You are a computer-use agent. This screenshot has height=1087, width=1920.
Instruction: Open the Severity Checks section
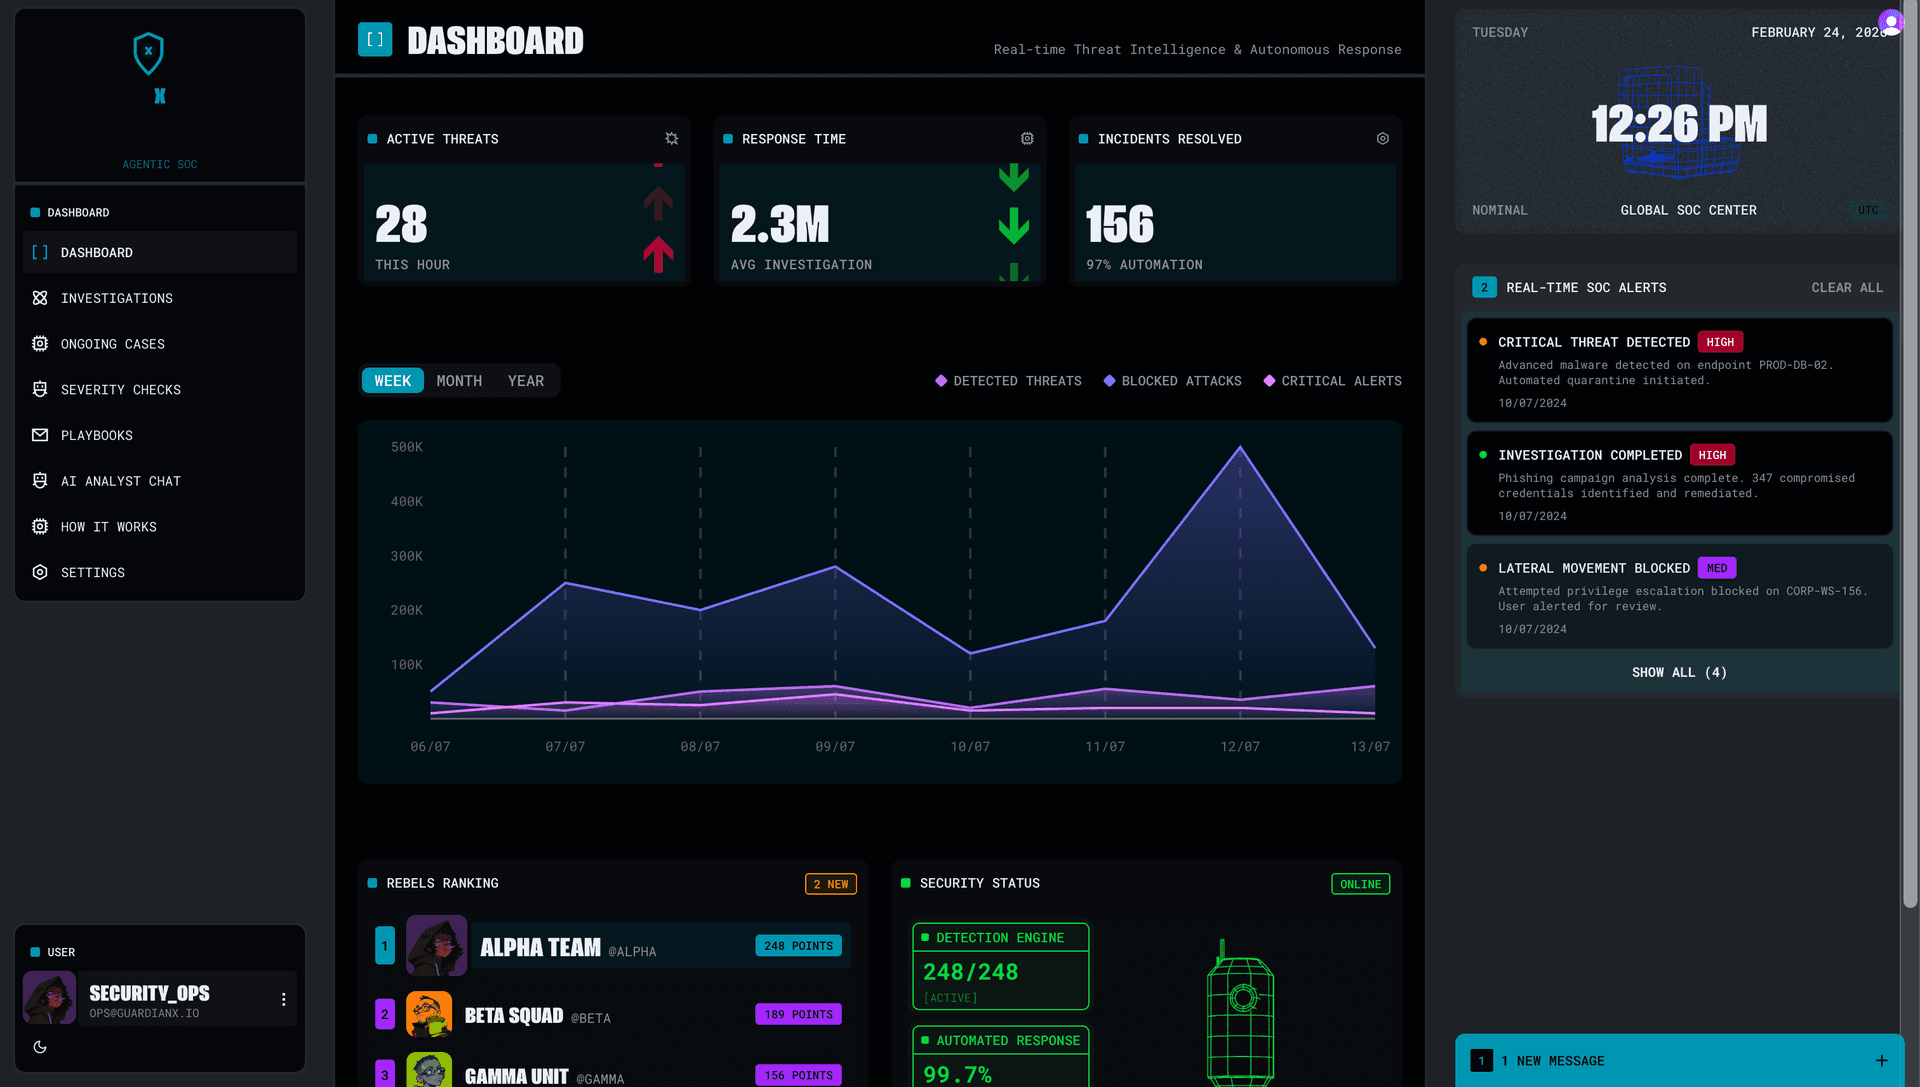[x=121, y=389]
